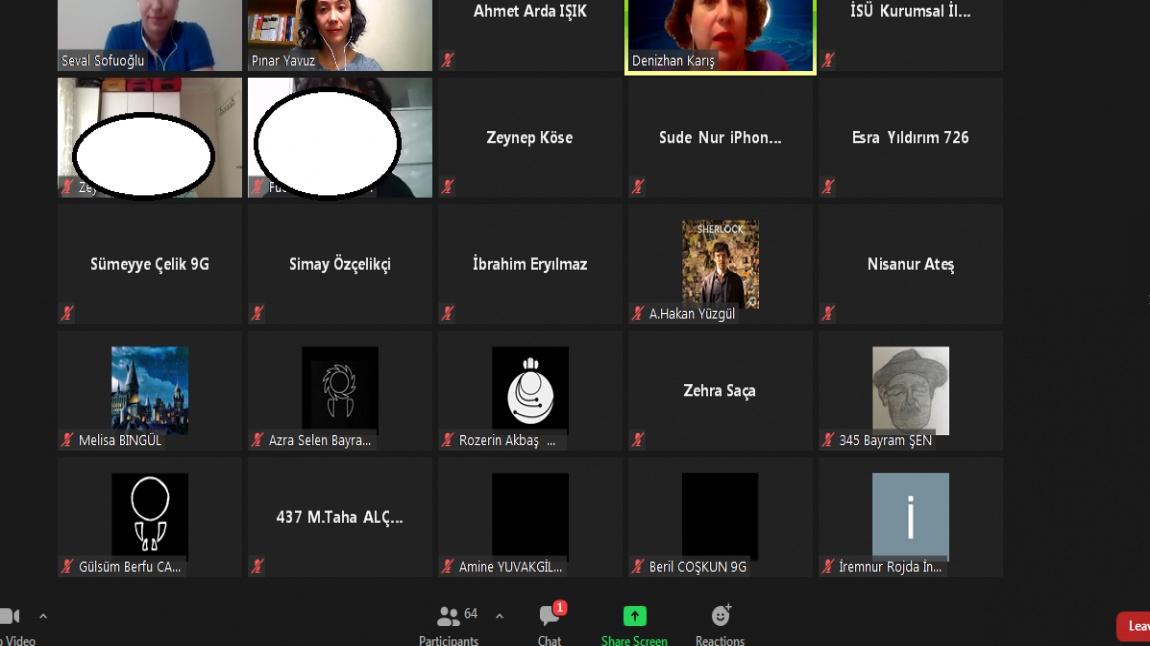The width and height of the screenshot is (1150, 646).
Task: Click the İbrahim Eryılmaz participant tile
Action: 530,264
